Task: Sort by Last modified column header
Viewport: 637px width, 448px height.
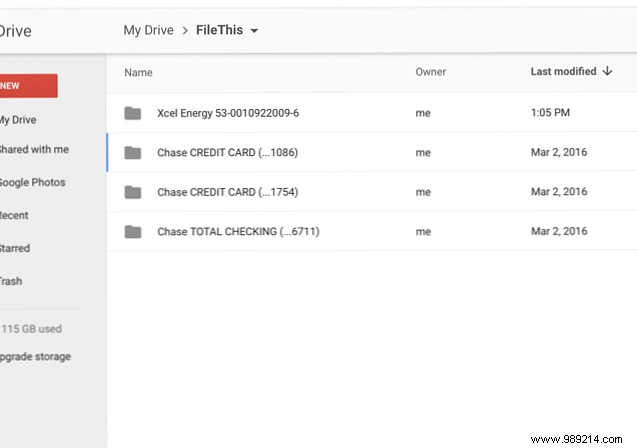Action: (x=563, y=71)
